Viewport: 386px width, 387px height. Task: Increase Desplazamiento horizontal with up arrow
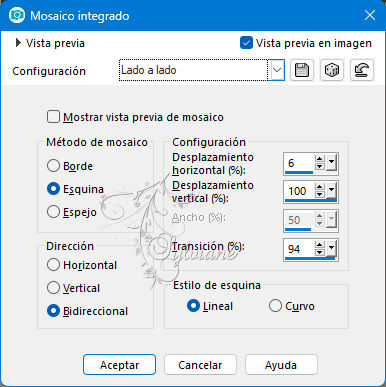tap(320, 159)
